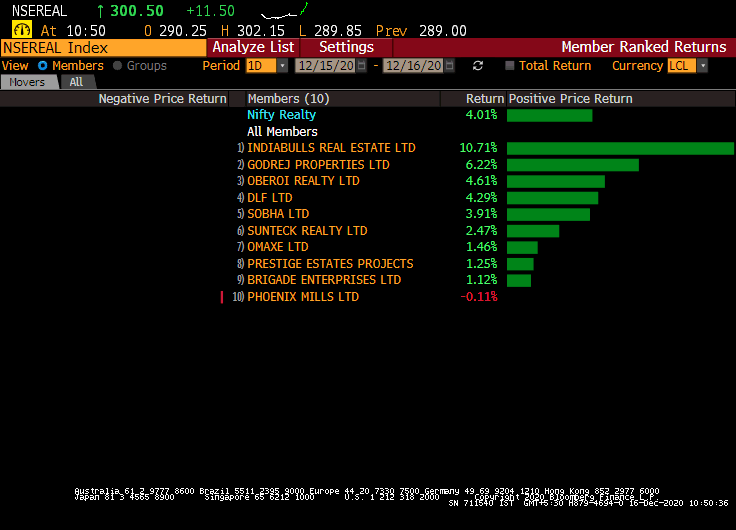This screenshot has width=736, height=530.
Task: Click red negative bar marker for Phoenix Mills
Action: coord(223,297)
